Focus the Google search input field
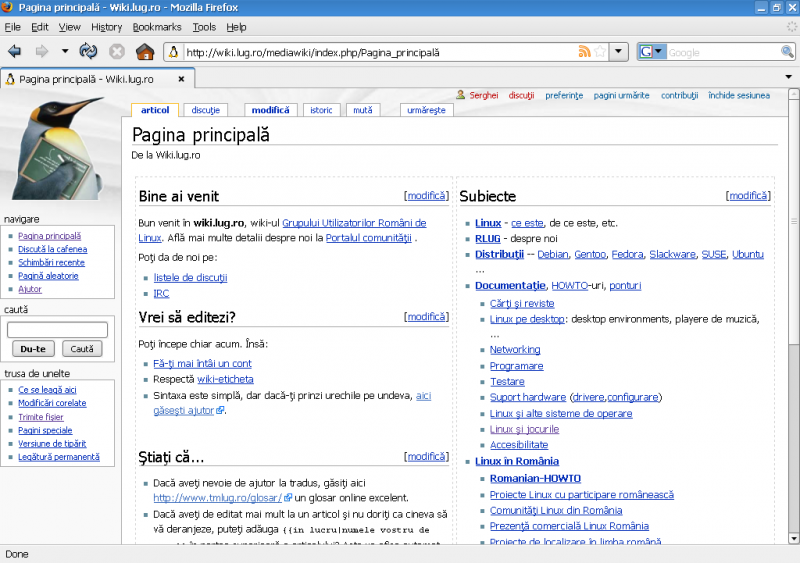Viewport: 800px width, 563px height. pos(722,52)
